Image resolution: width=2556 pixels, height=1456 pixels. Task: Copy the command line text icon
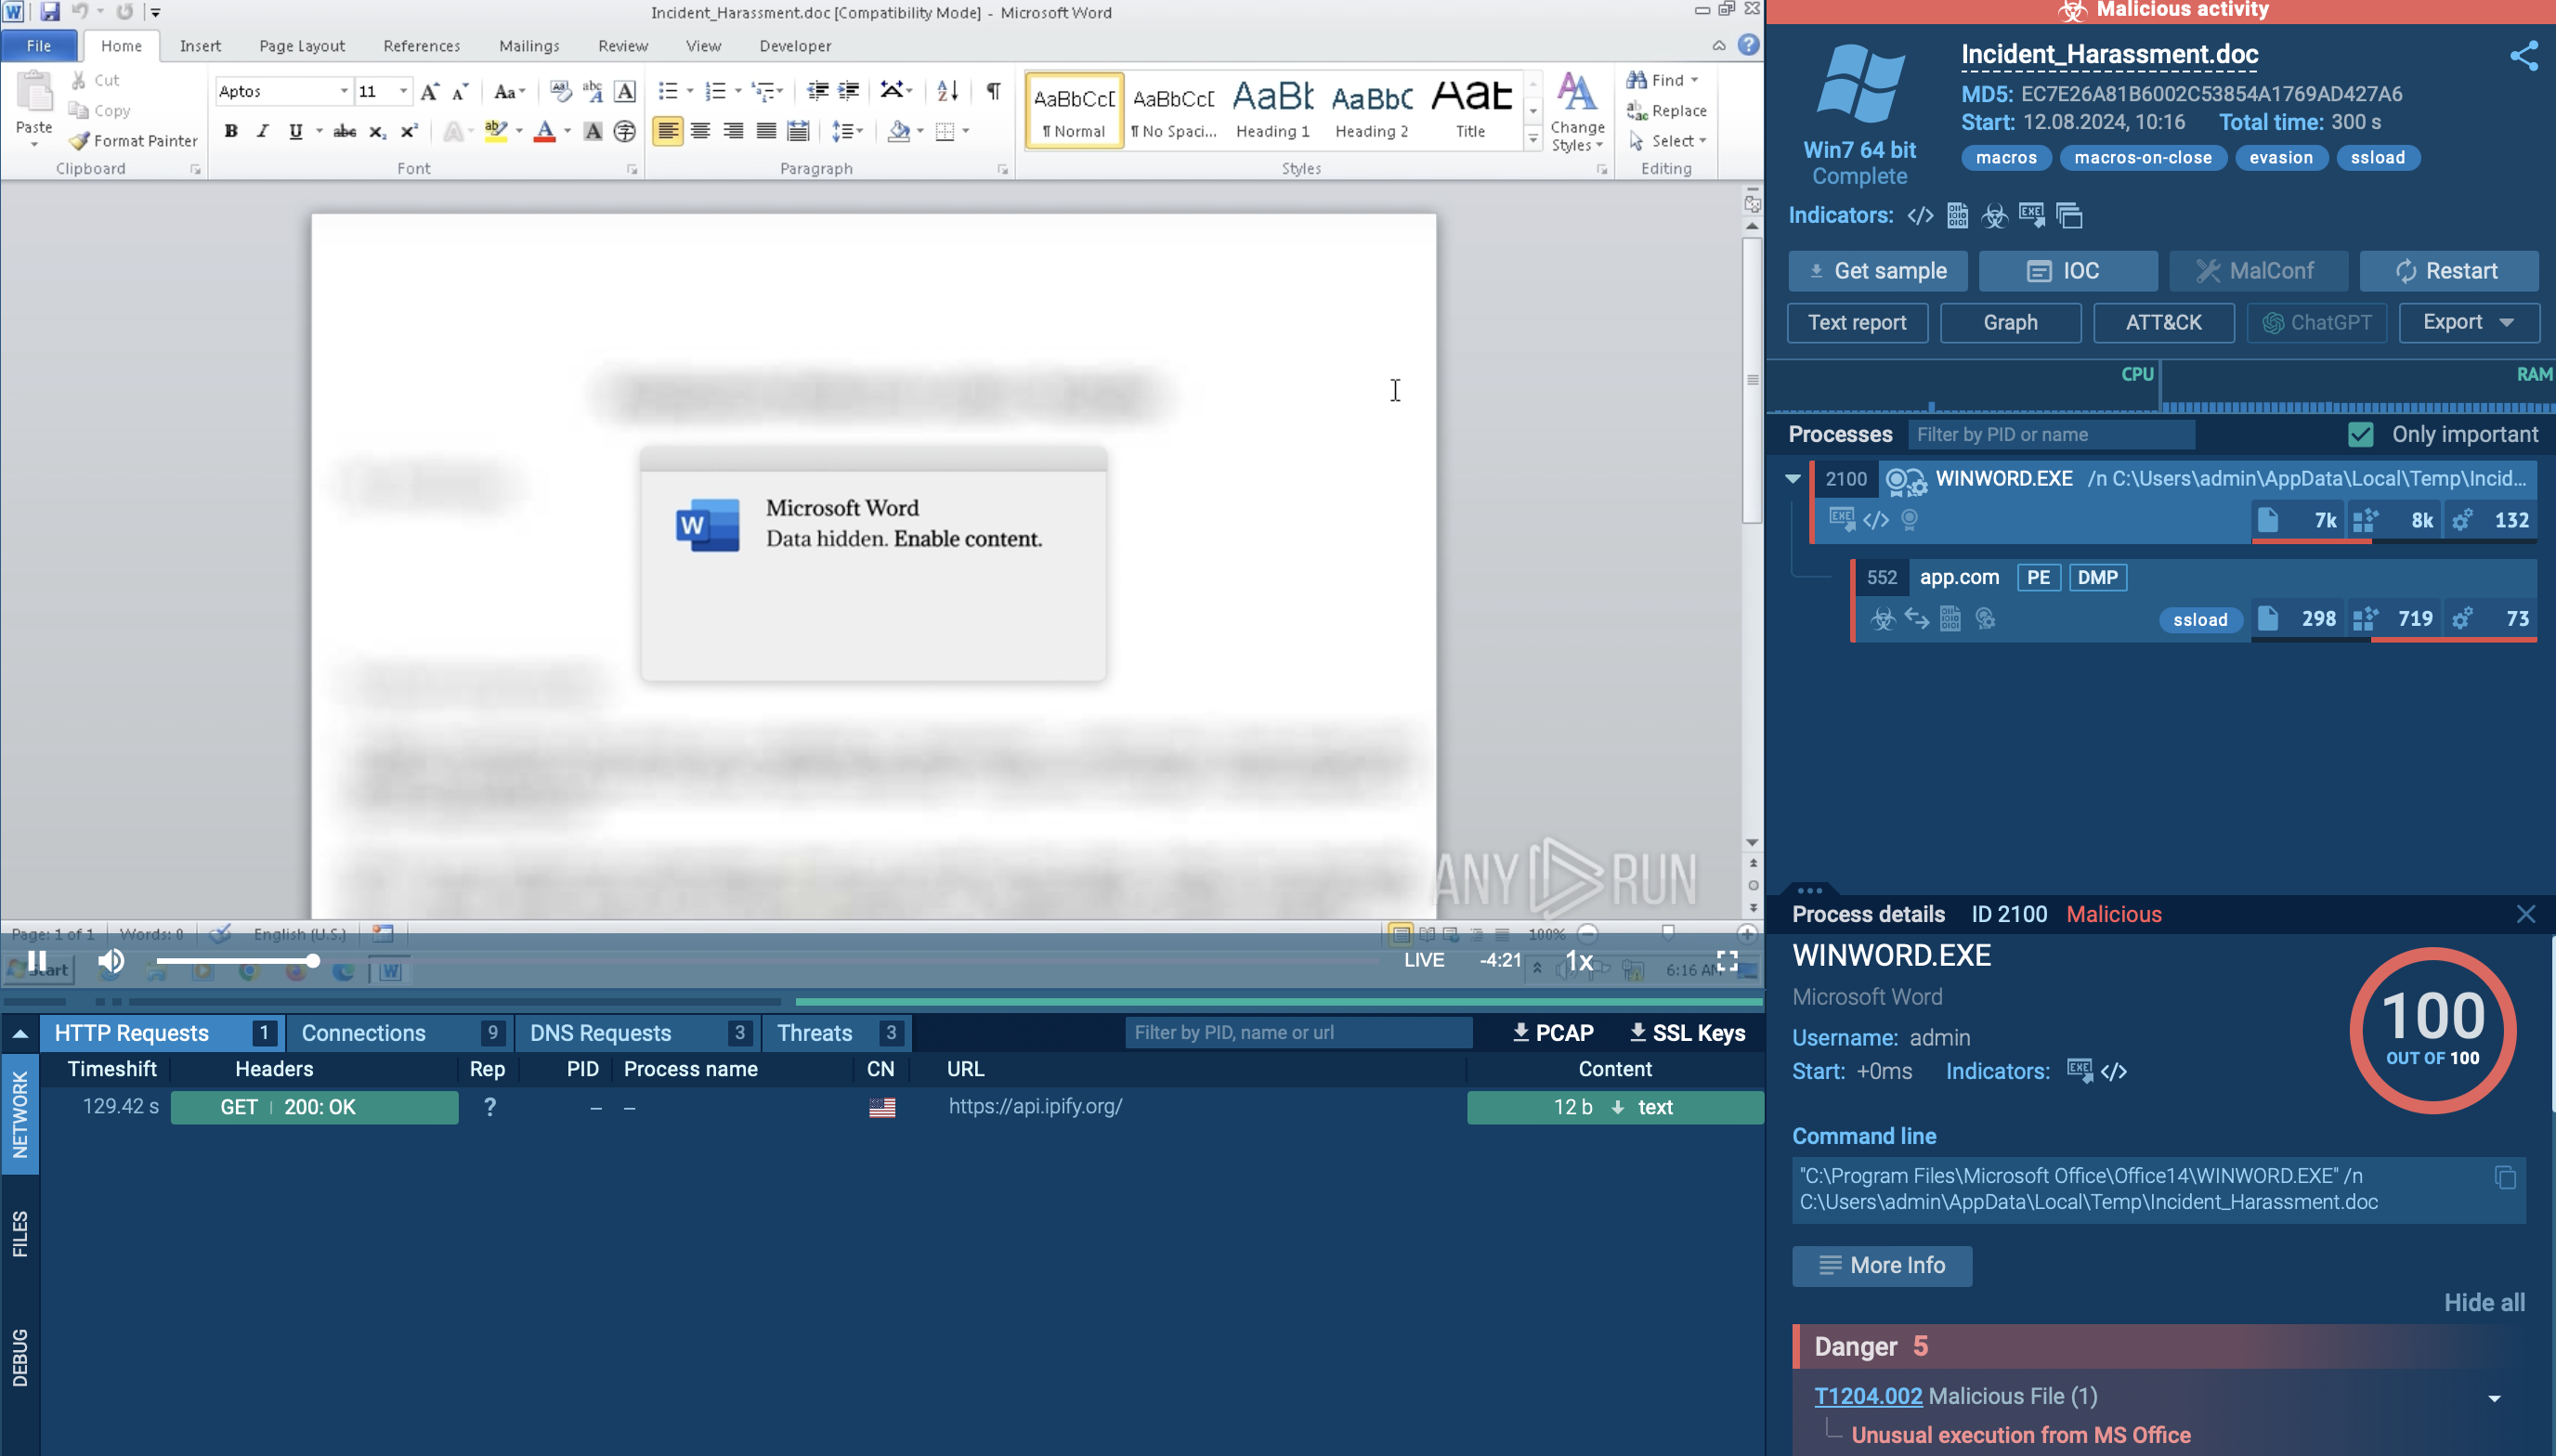click(2504, 1177)
